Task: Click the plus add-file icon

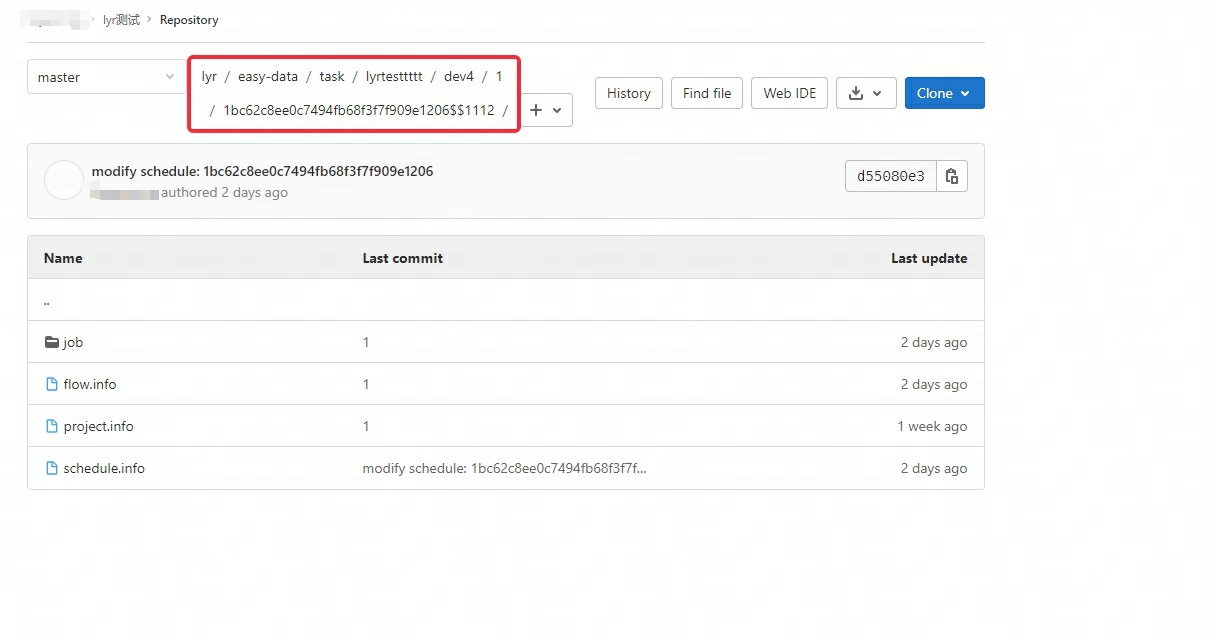Action: (536, 110)
